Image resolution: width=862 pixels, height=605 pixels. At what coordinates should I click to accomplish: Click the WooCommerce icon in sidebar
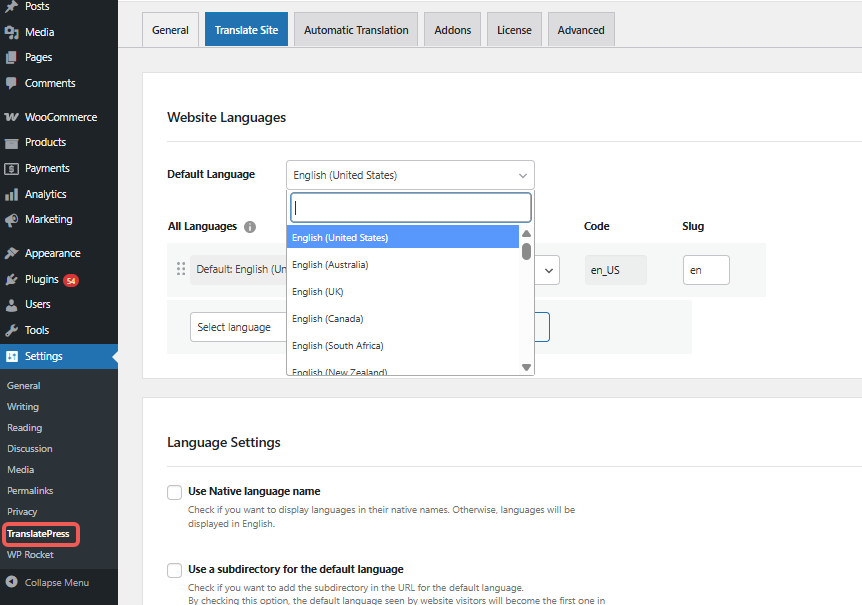[x=12, y=117]
